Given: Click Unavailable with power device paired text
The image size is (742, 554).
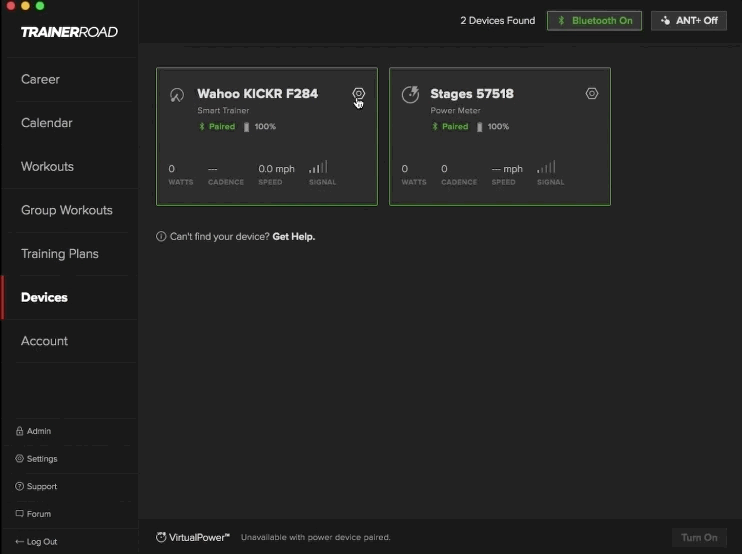Looking at the screenshot, I should (316, 537).
